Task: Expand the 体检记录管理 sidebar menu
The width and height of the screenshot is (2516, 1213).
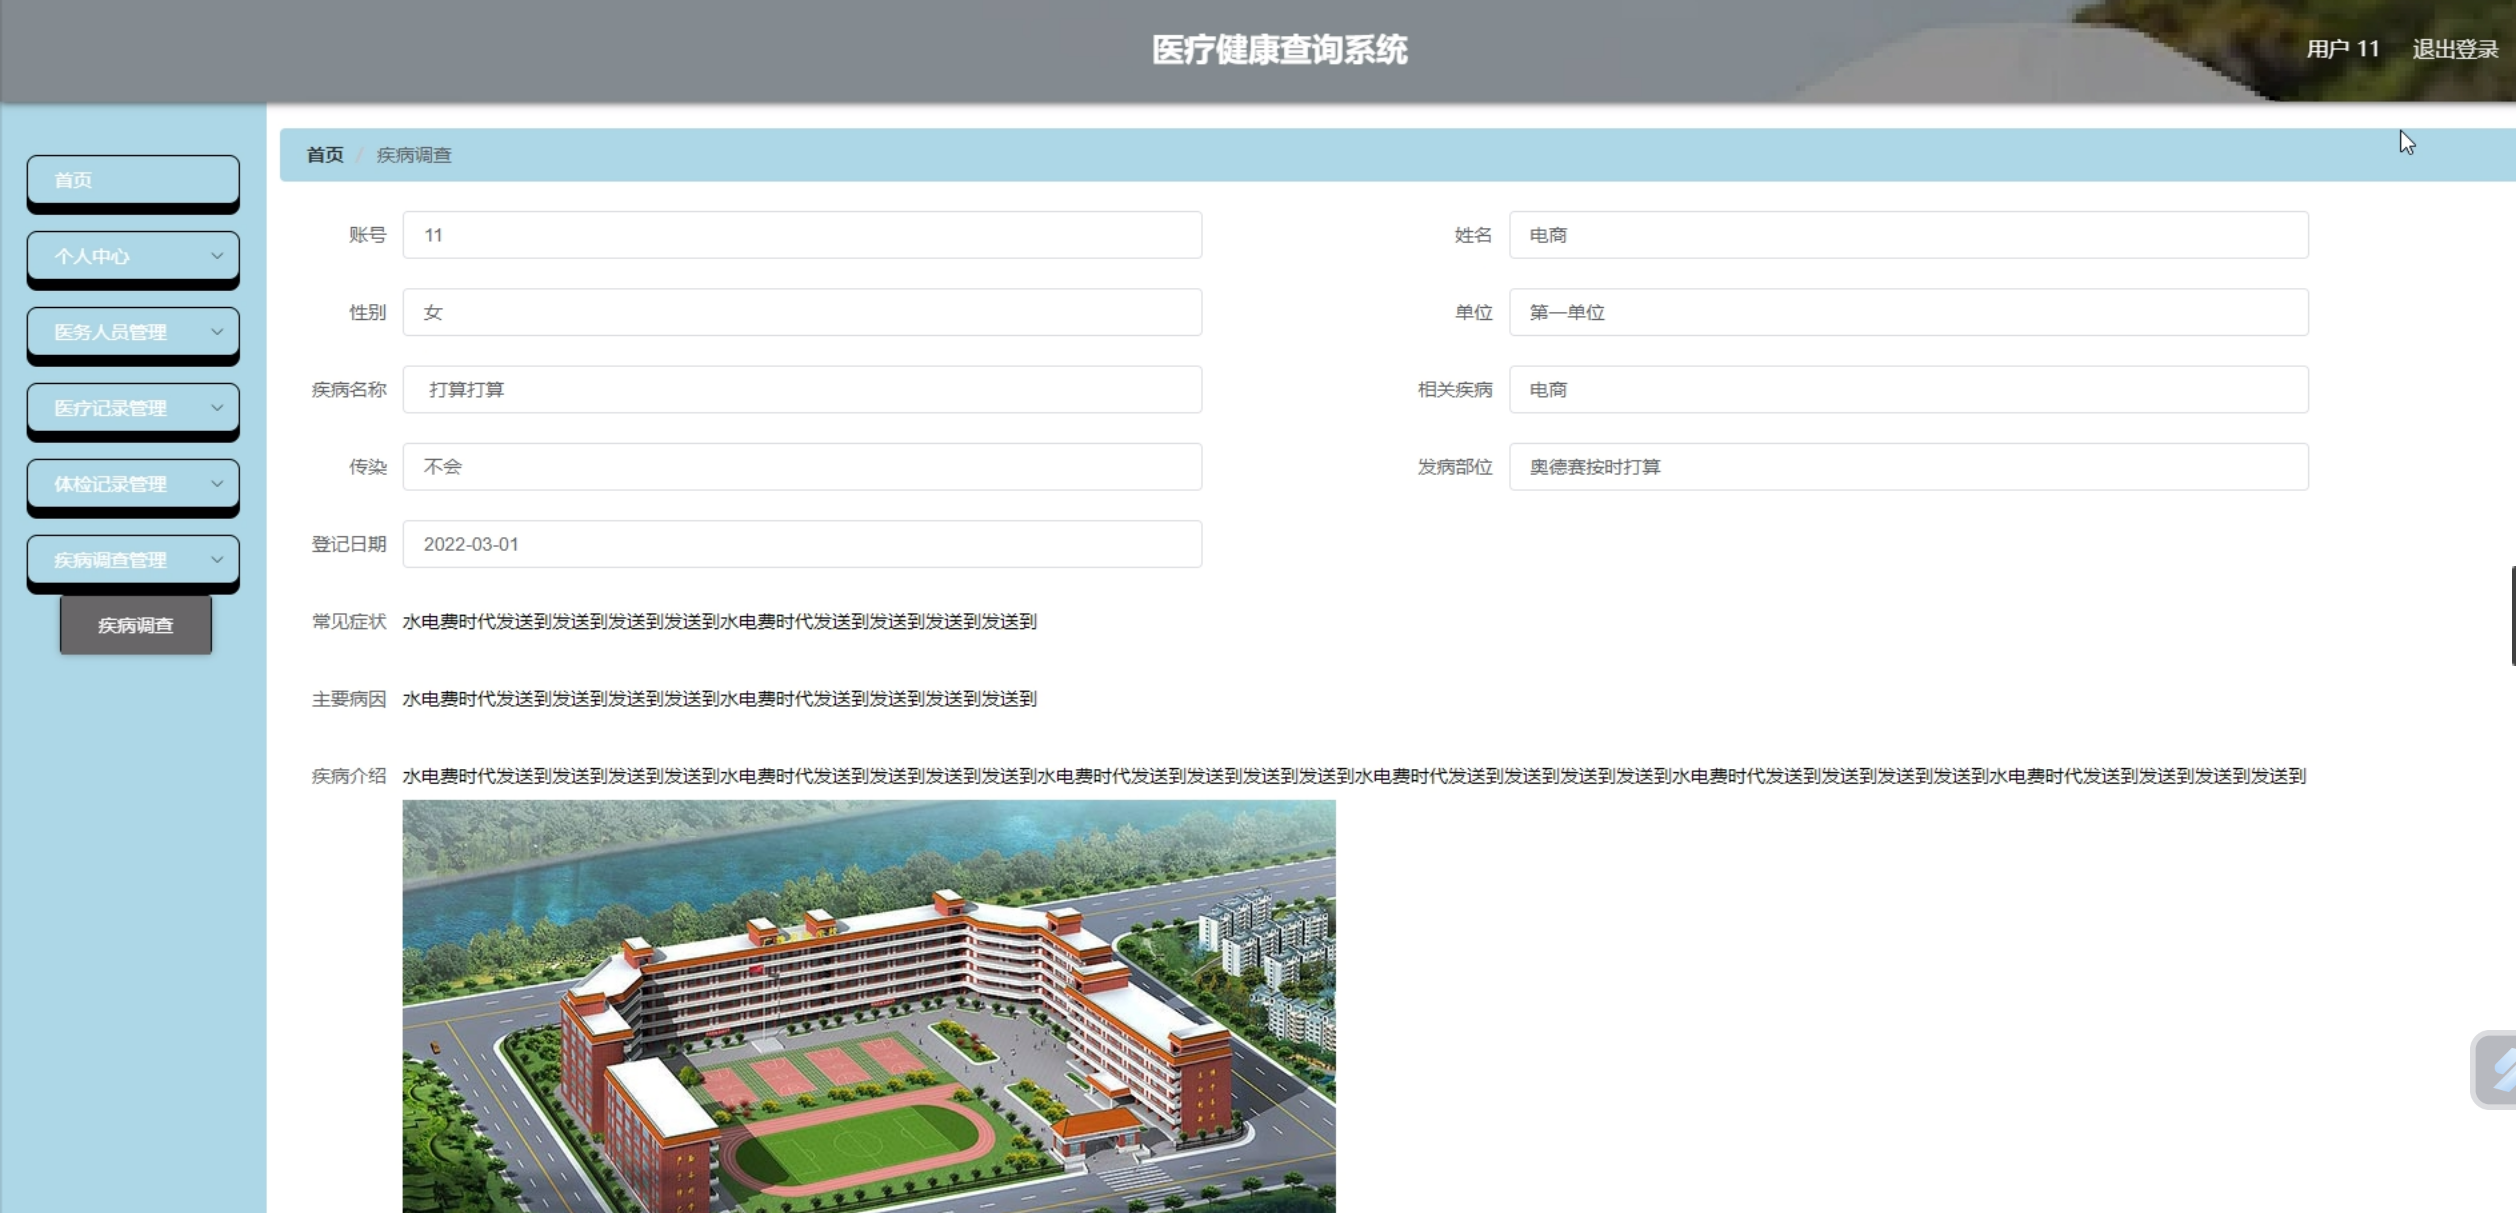Action: click(x=132, y=484)
